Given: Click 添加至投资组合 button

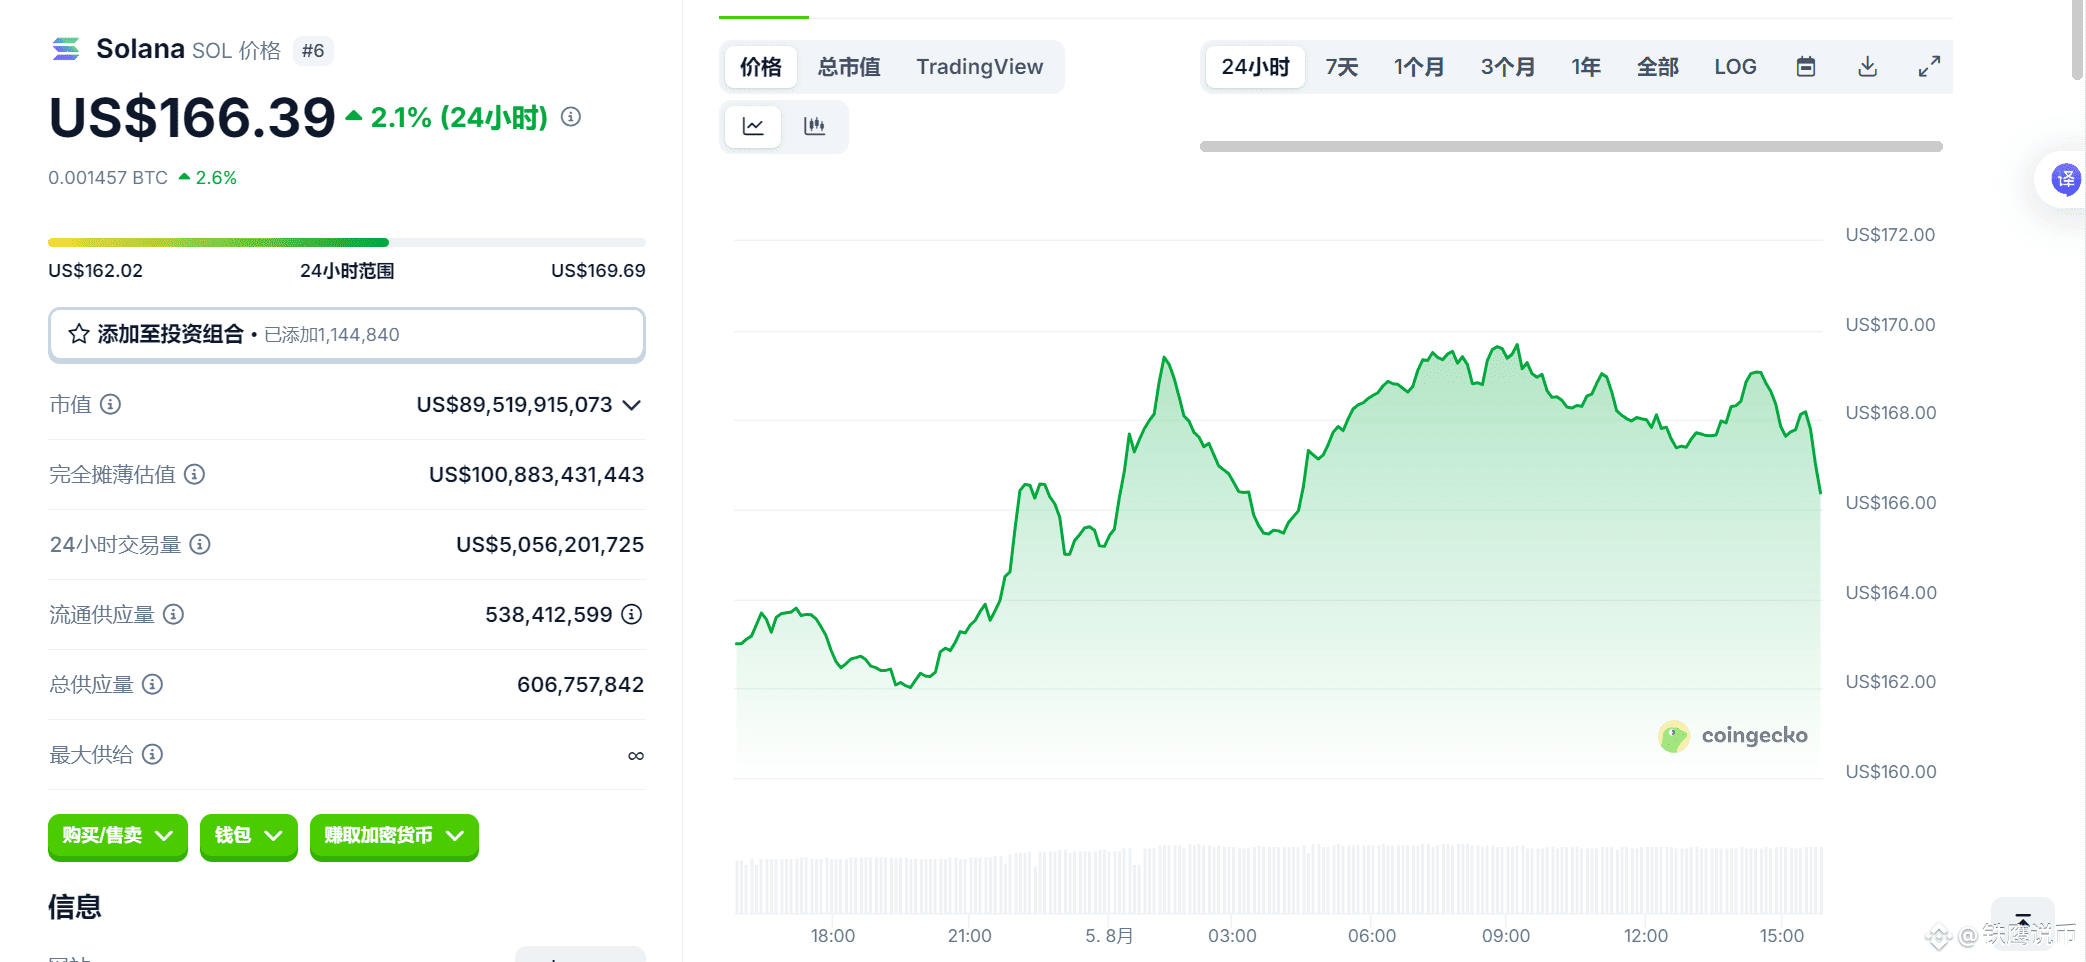Looking at the screenshot, I should pos(346,334).
